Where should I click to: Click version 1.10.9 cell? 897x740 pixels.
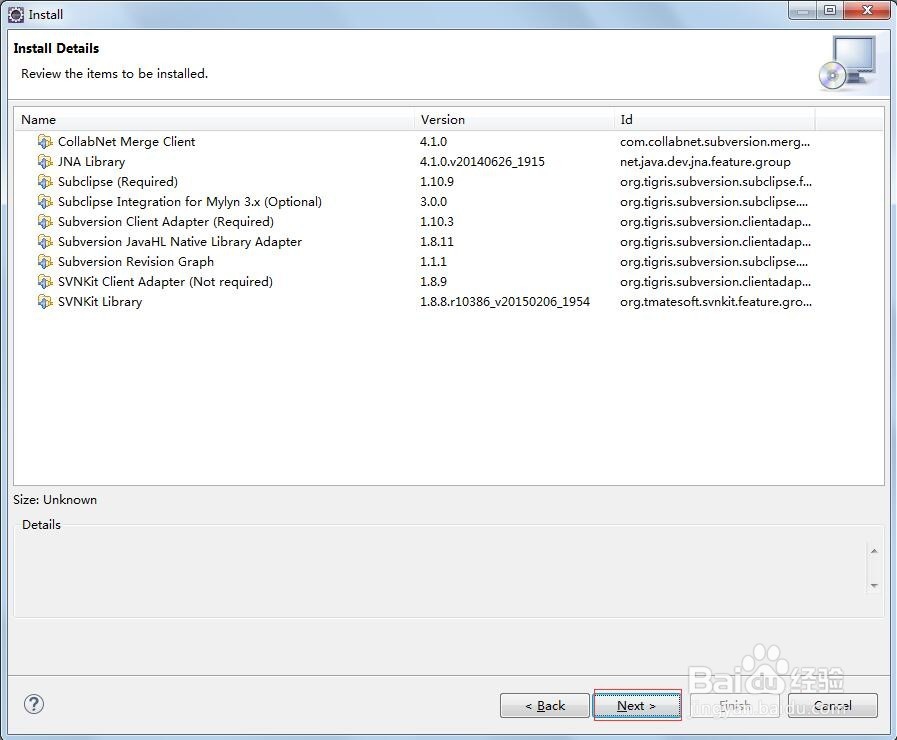tap(437, 181)
